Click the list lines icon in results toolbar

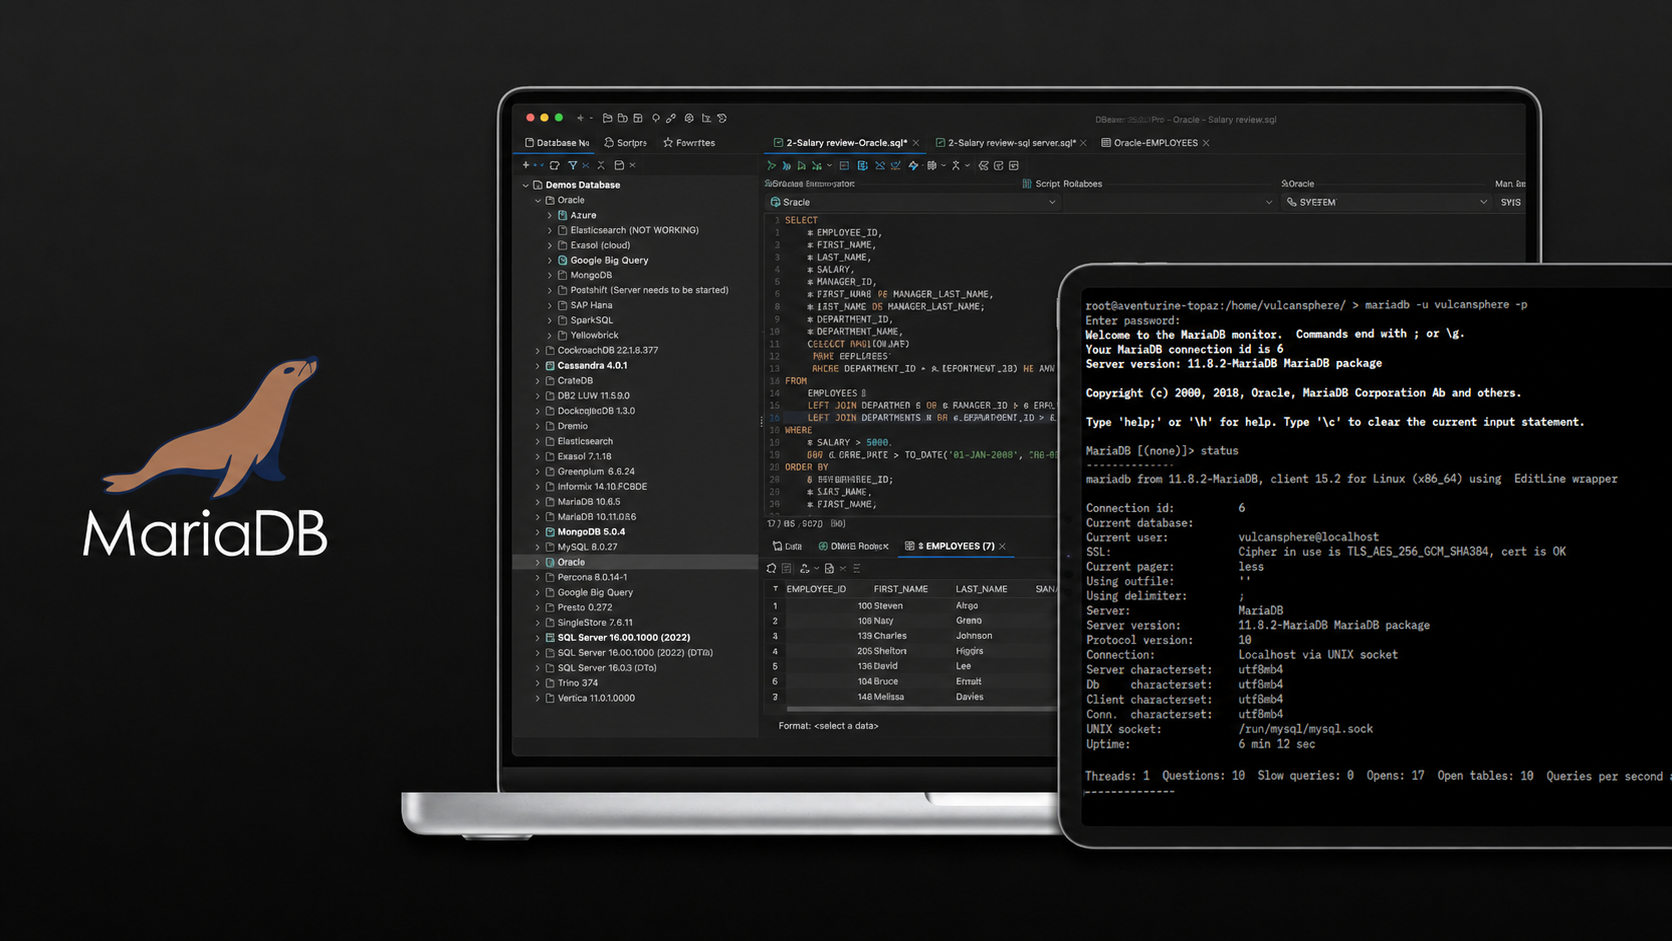[856, 568]
